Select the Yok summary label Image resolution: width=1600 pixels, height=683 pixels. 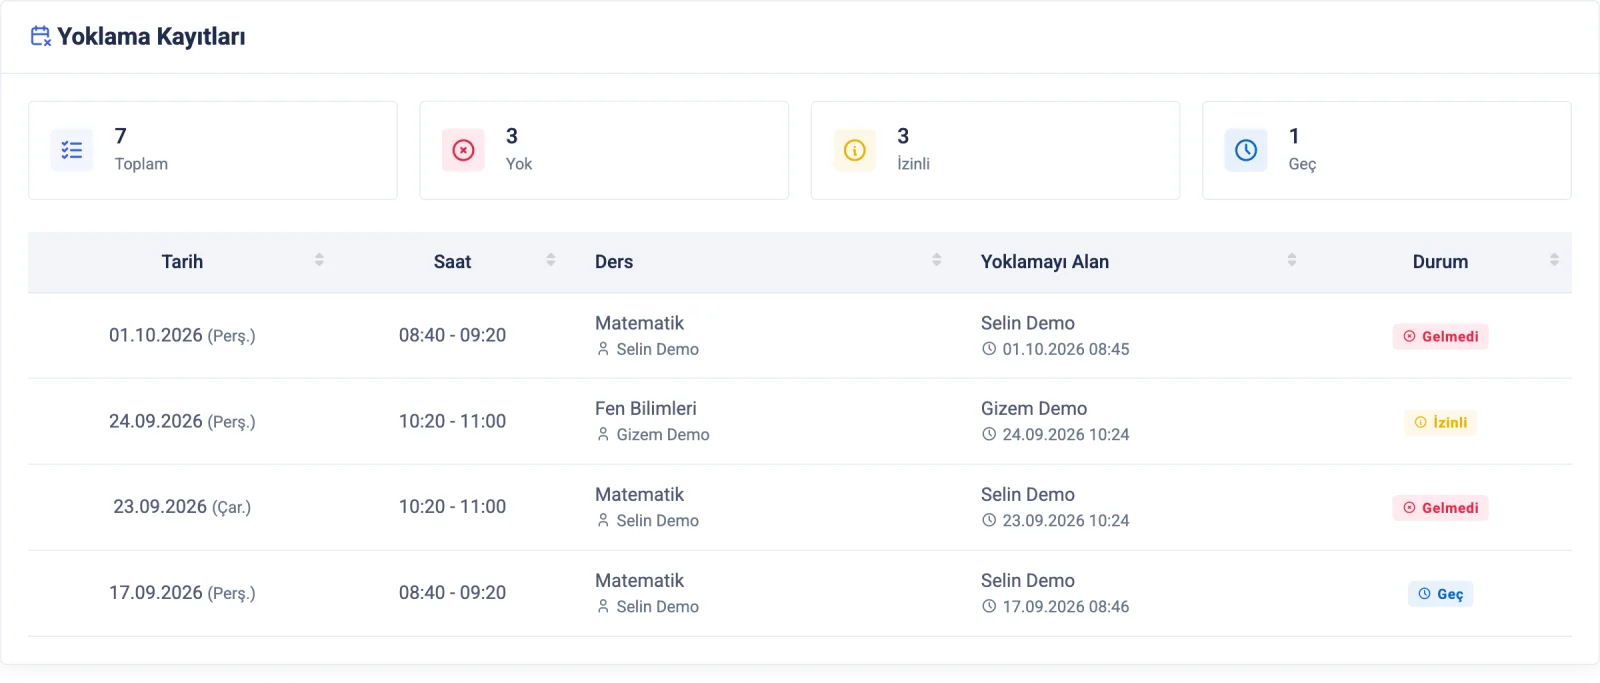point(519,164)
